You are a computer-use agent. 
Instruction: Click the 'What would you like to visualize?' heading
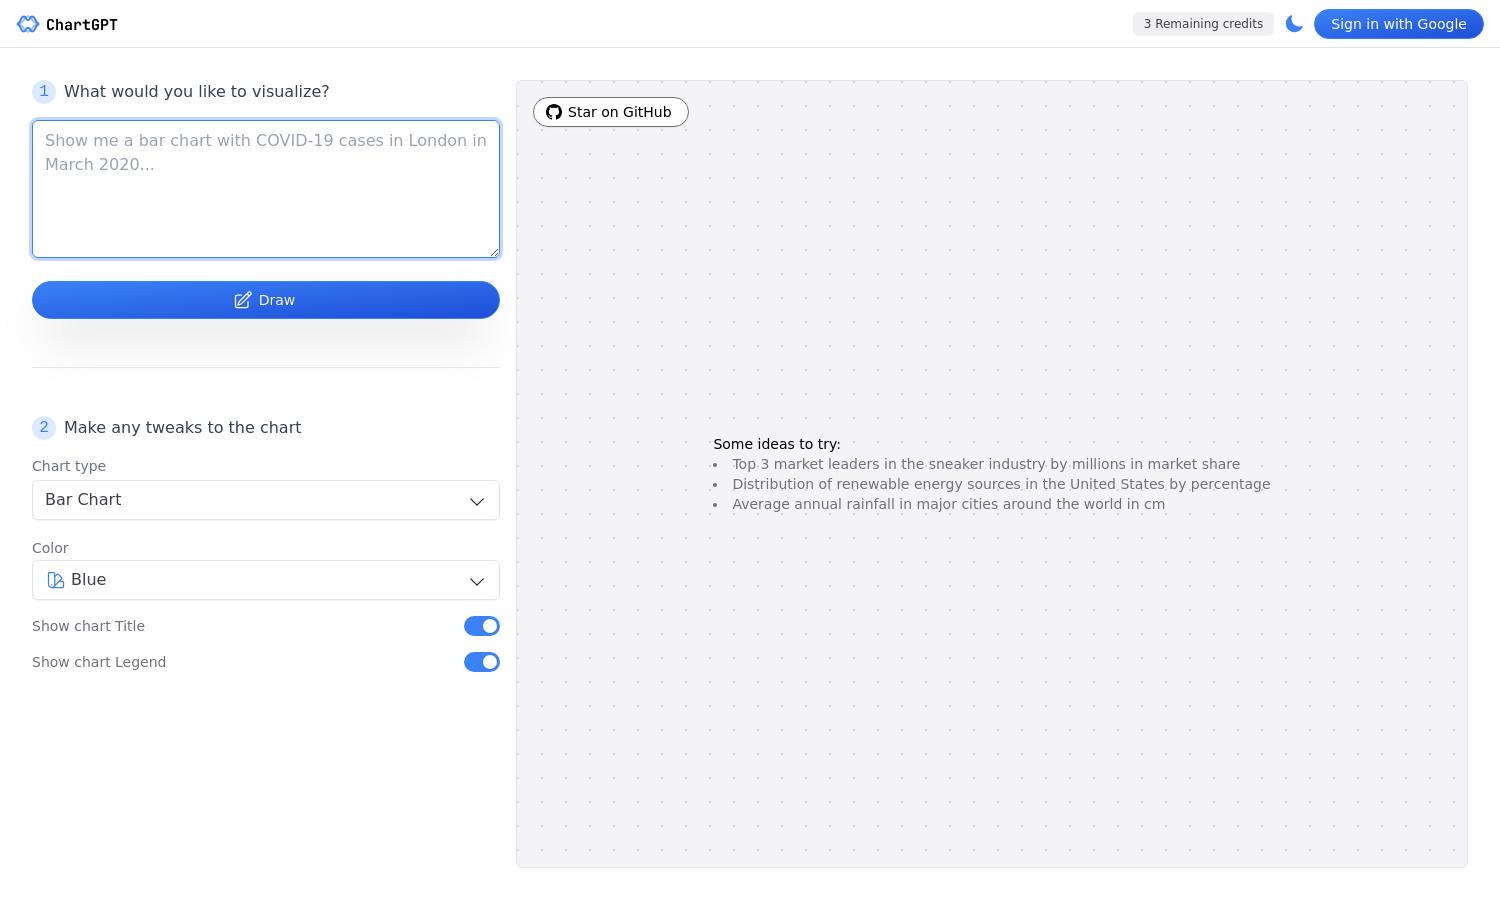pos(197,91)
